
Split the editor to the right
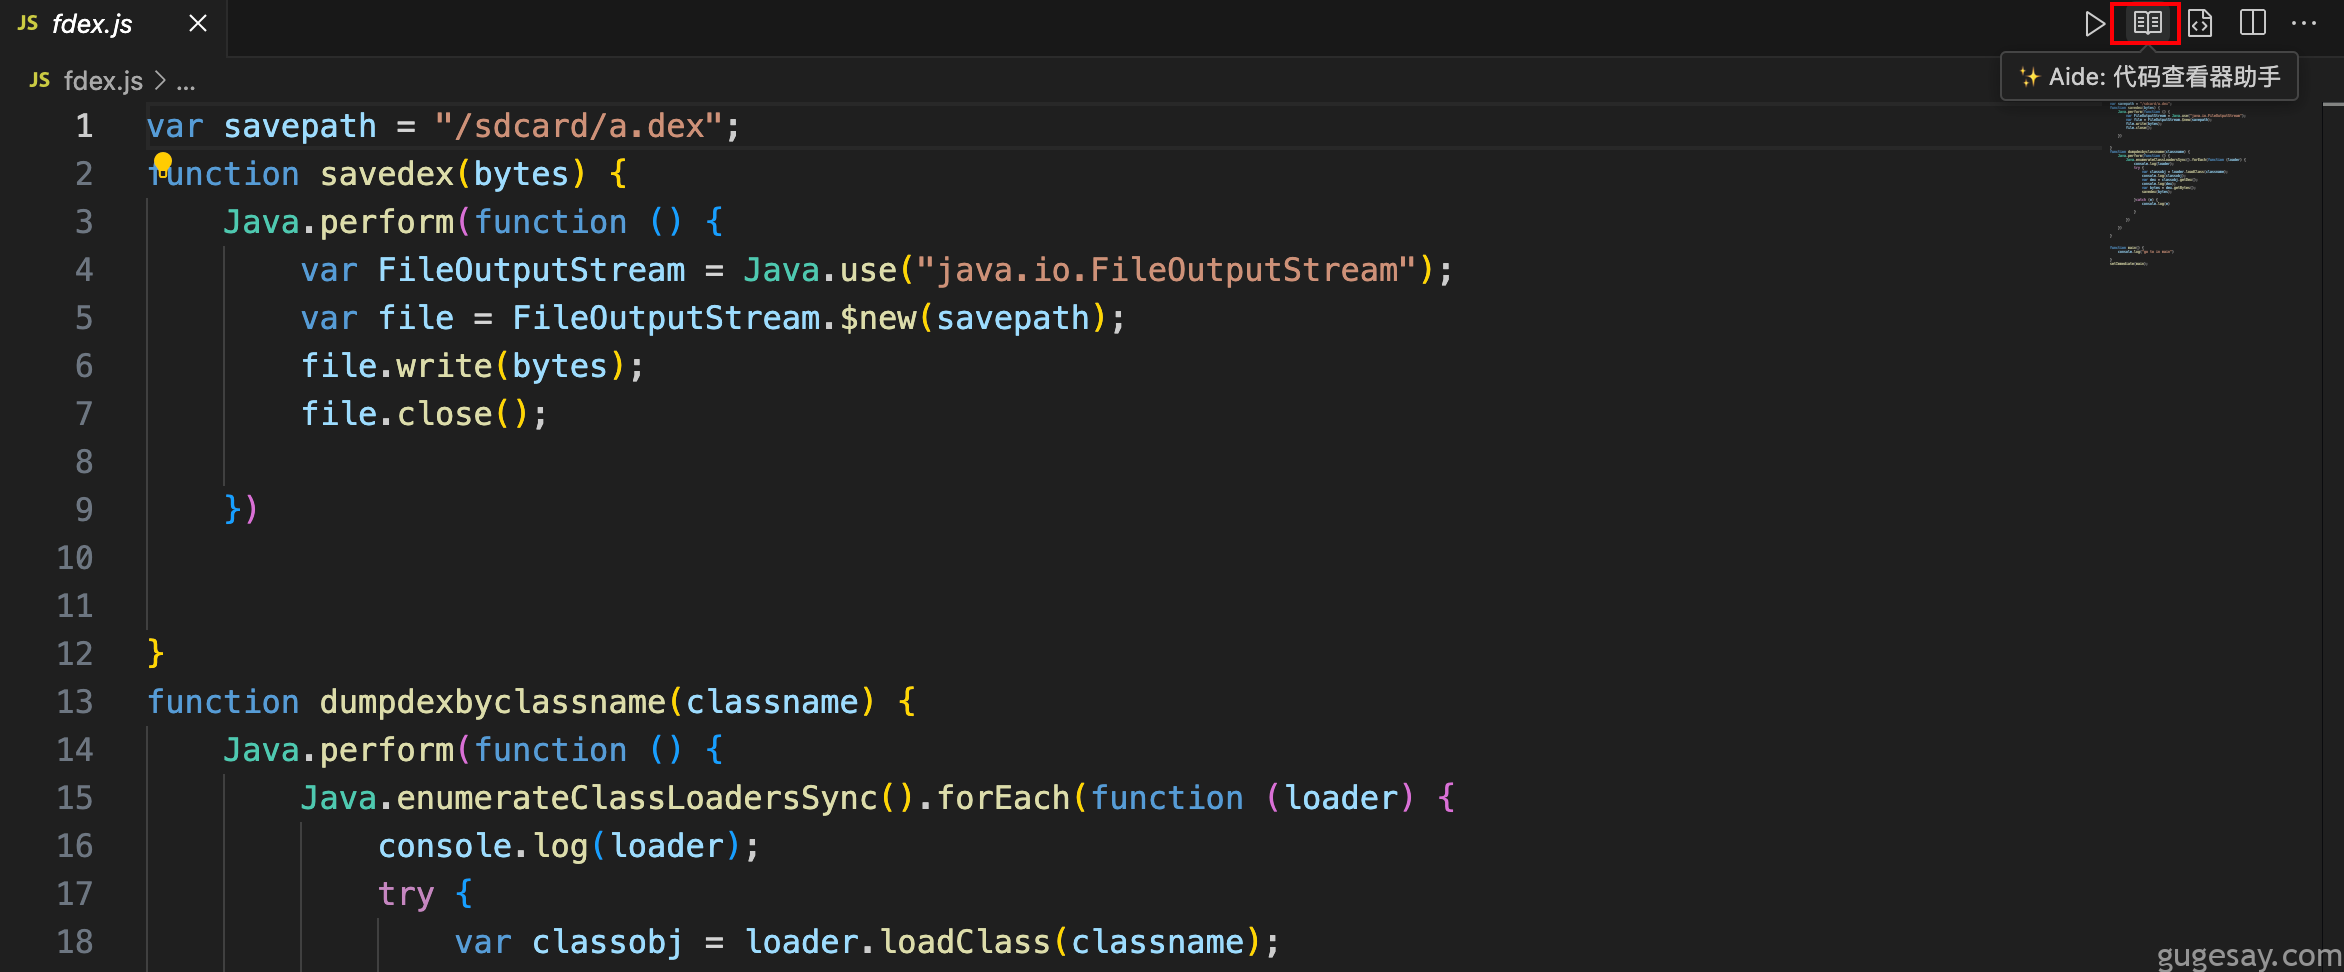click(x=2253, y=23)
